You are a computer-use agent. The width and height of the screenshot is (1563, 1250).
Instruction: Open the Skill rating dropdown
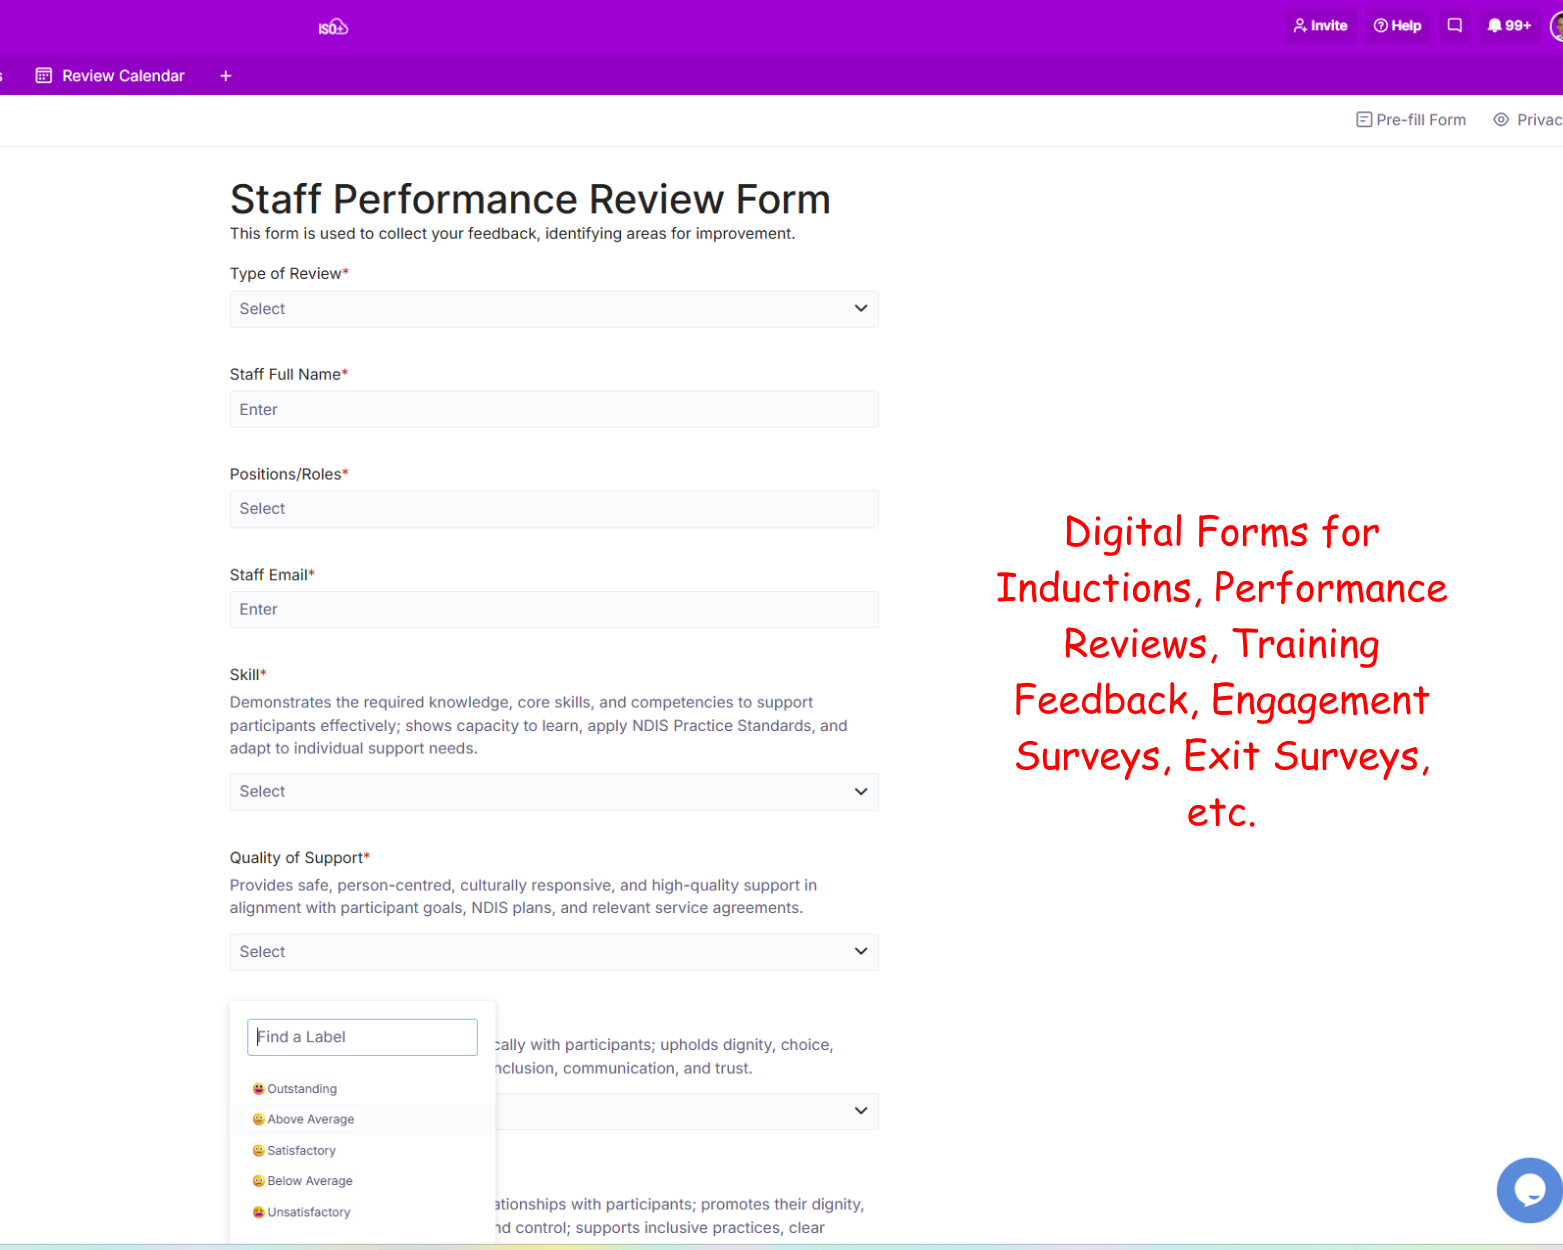point(554,792)
